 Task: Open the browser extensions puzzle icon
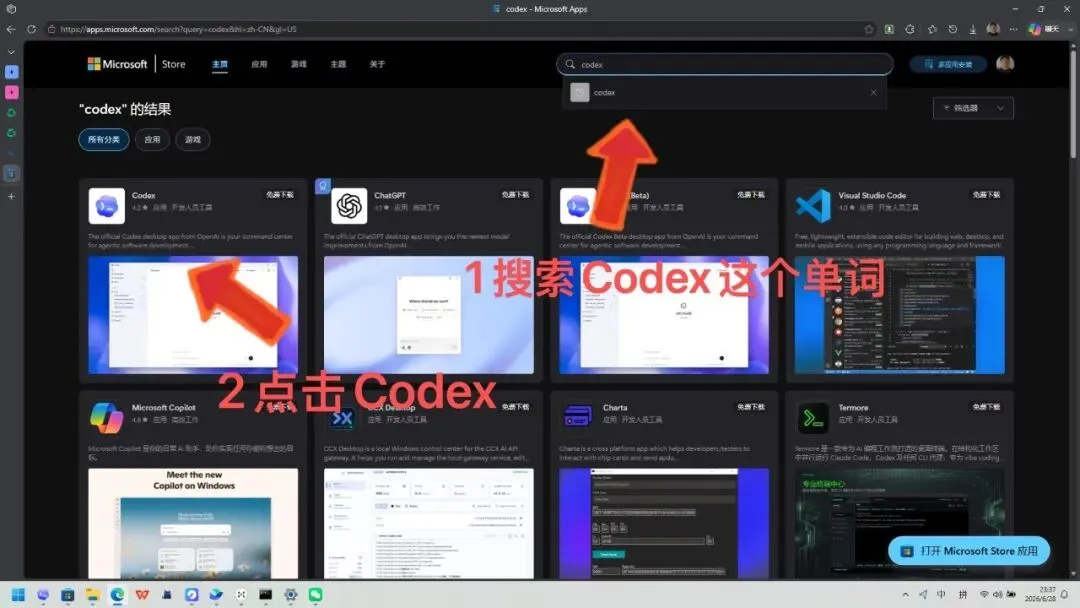(x=910, y=29)
